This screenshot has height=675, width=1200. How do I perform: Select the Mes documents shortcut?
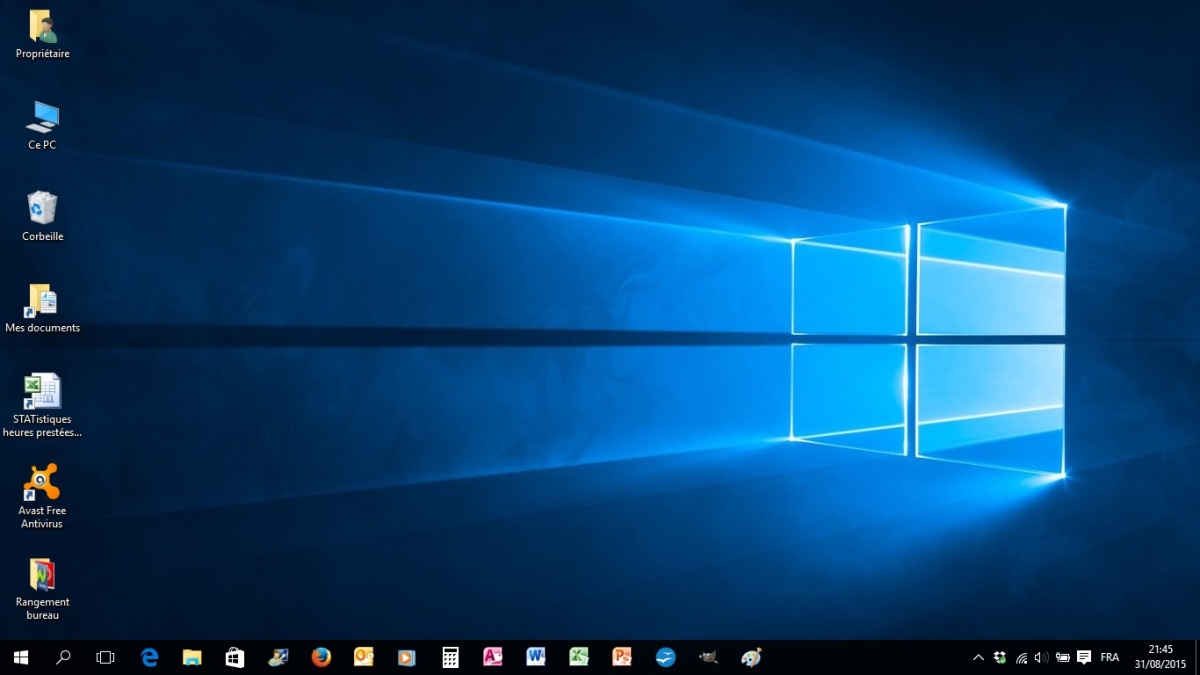click(42, 308)
